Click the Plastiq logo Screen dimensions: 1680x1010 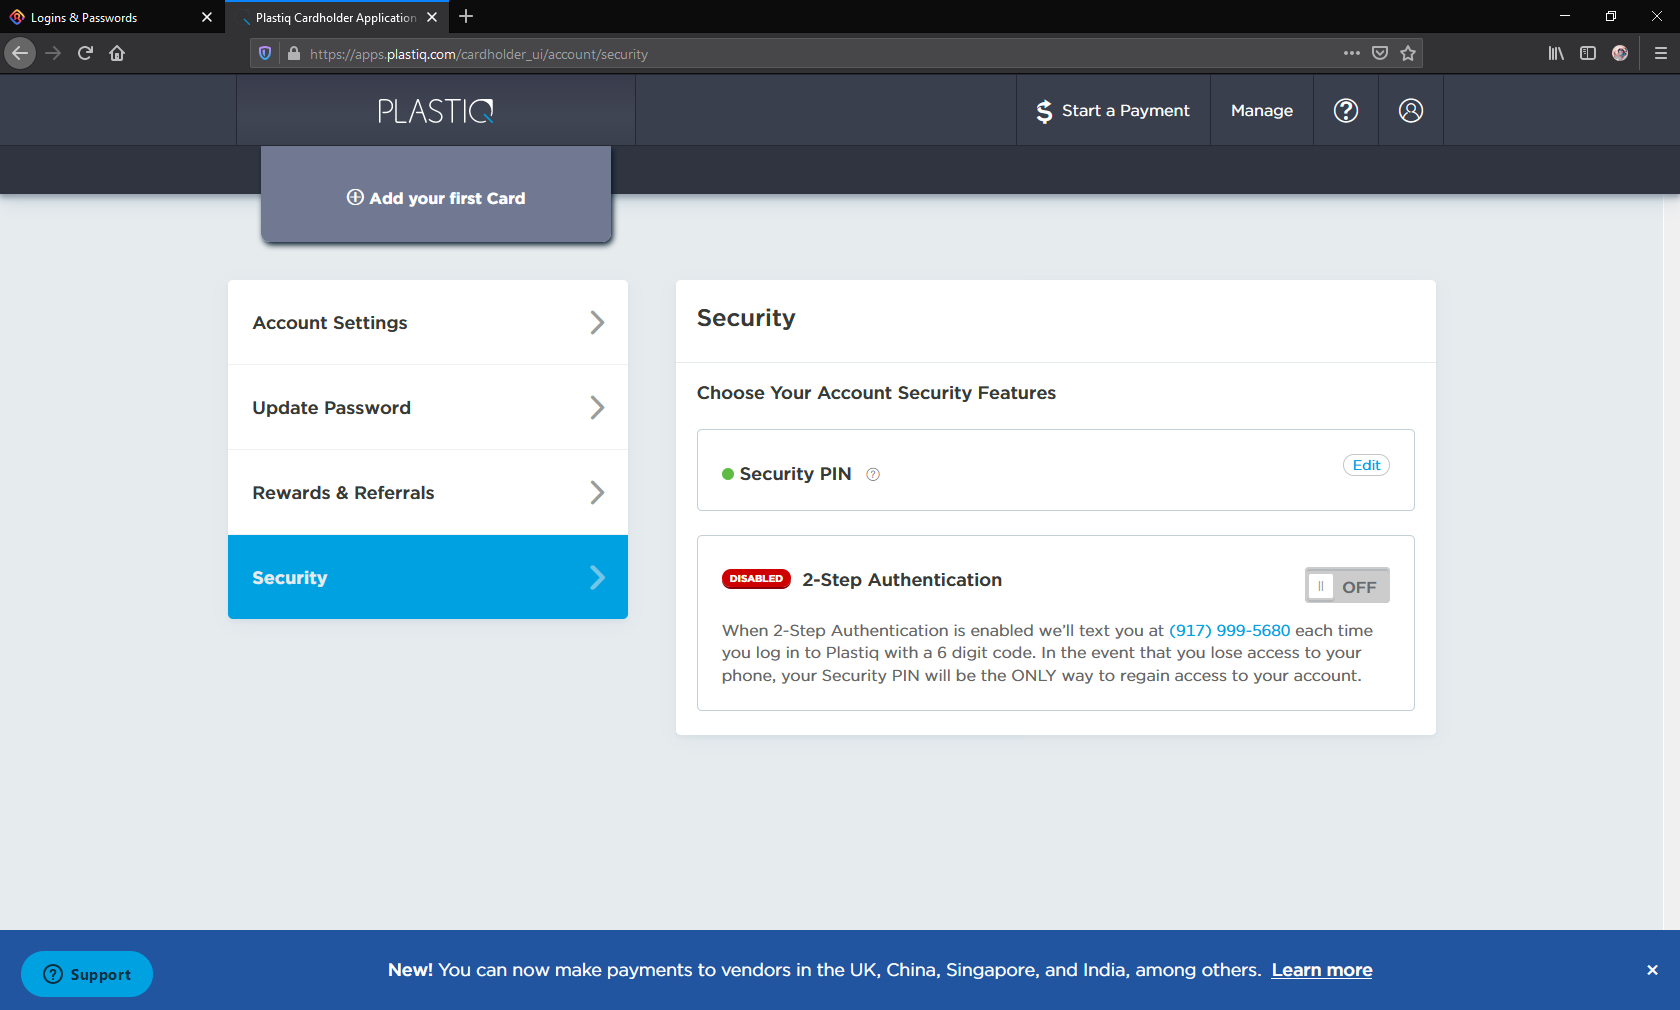[x=436, y=111]
